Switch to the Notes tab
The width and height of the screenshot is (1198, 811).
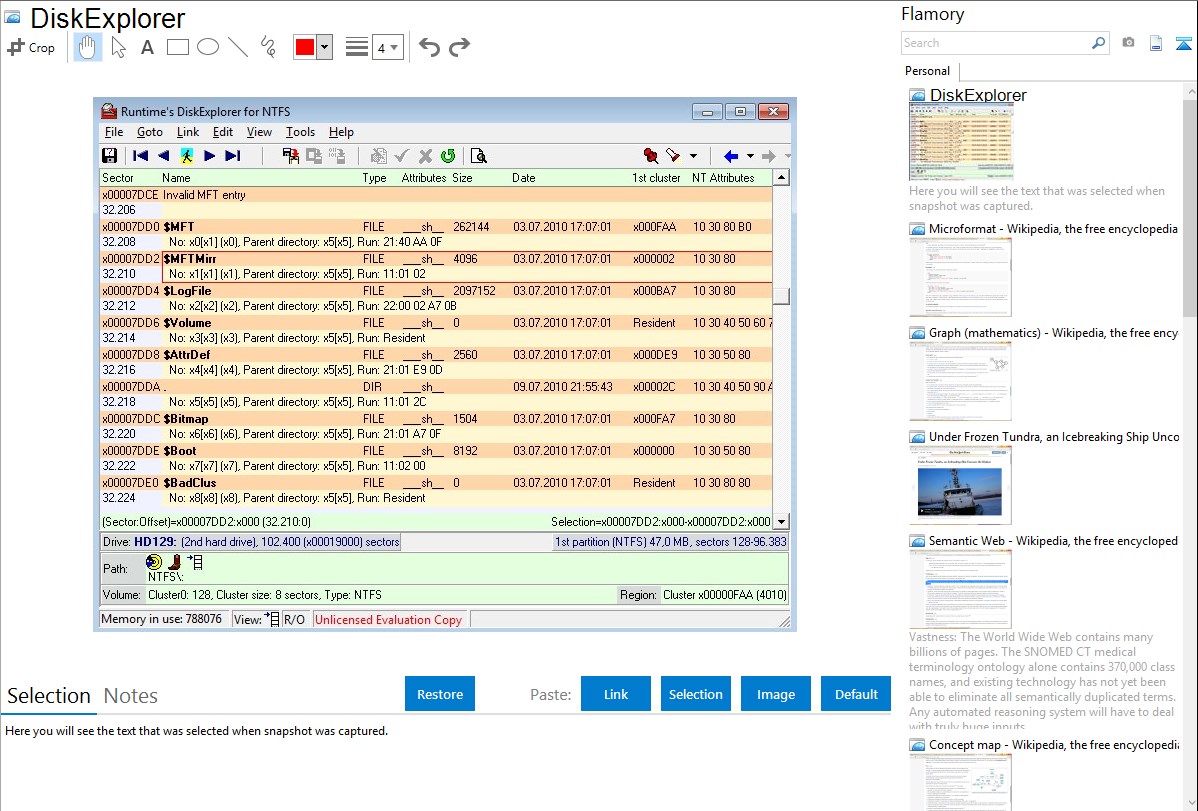pyautogui.click(x=131, y=696)
